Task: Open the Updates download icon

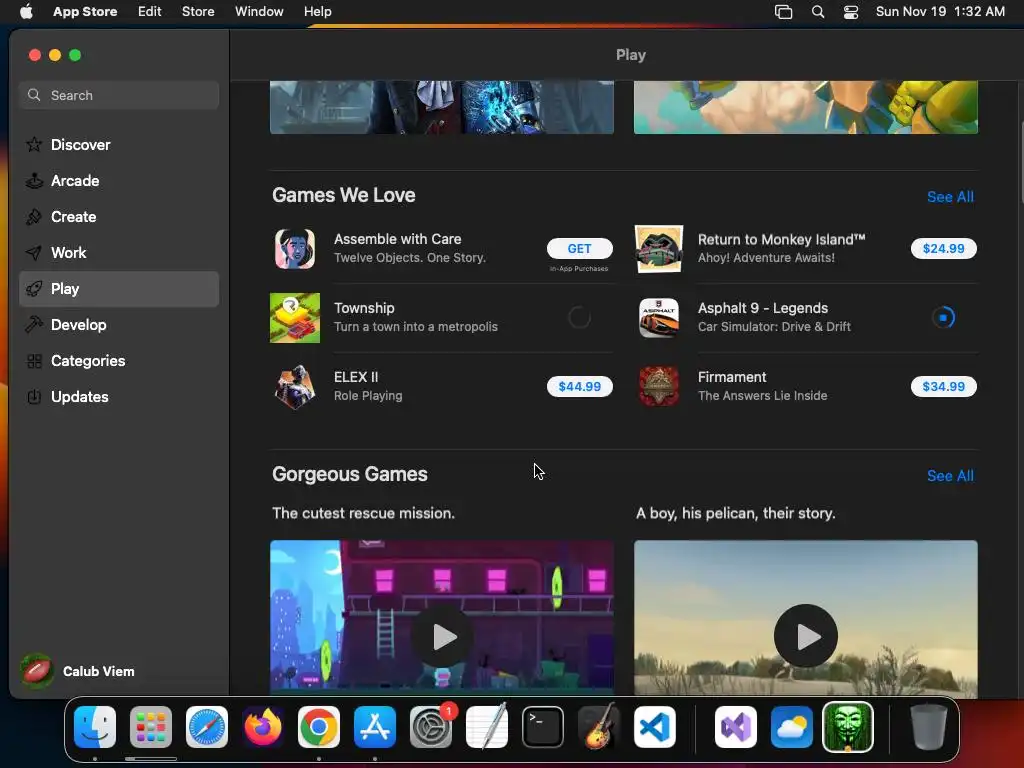Action: (x=34, y=396)
